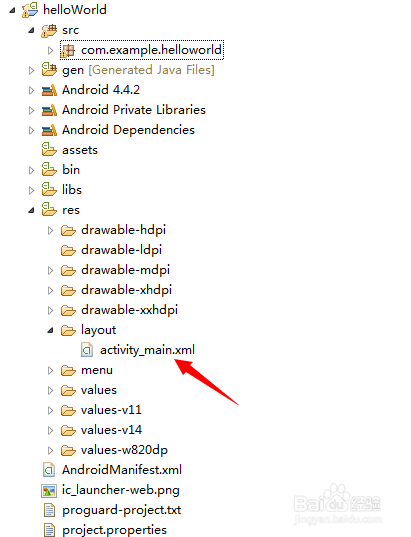Click the helloWorld project icon
The height and width of the screenshot is (537, 411).
point(30,10)
